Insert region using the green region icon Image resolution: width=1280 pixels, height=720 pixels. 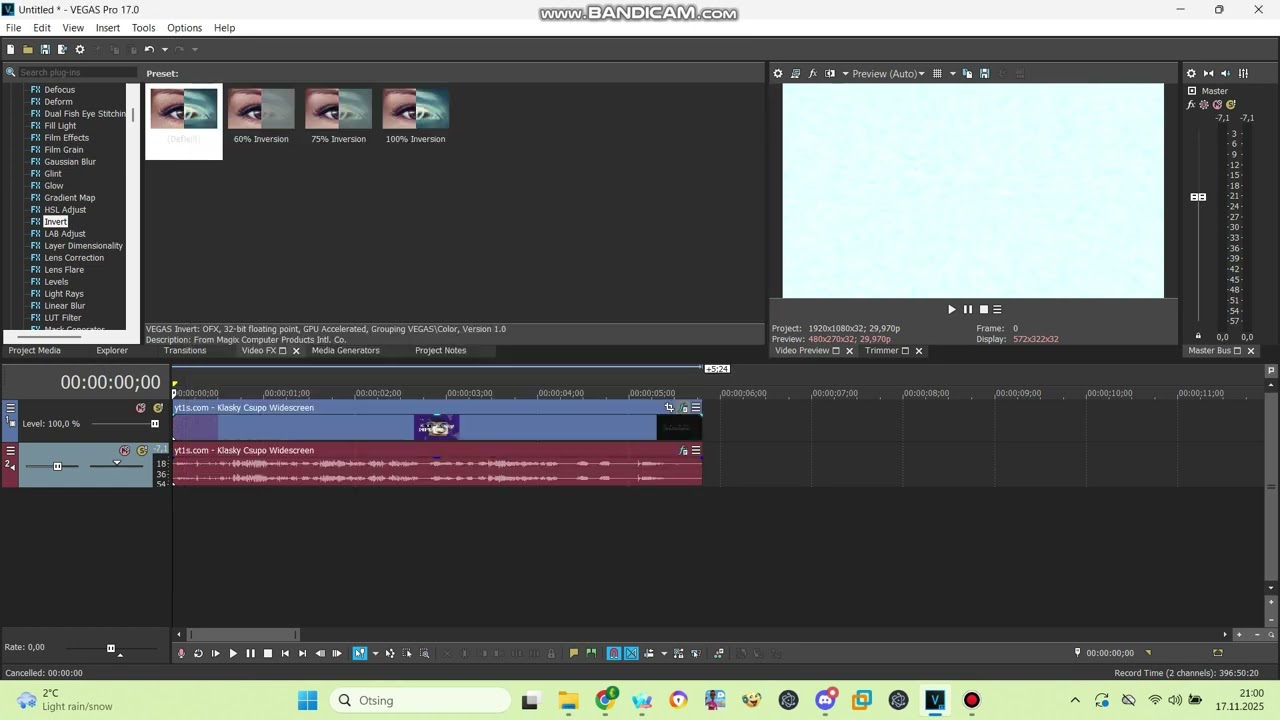(591, 653)
